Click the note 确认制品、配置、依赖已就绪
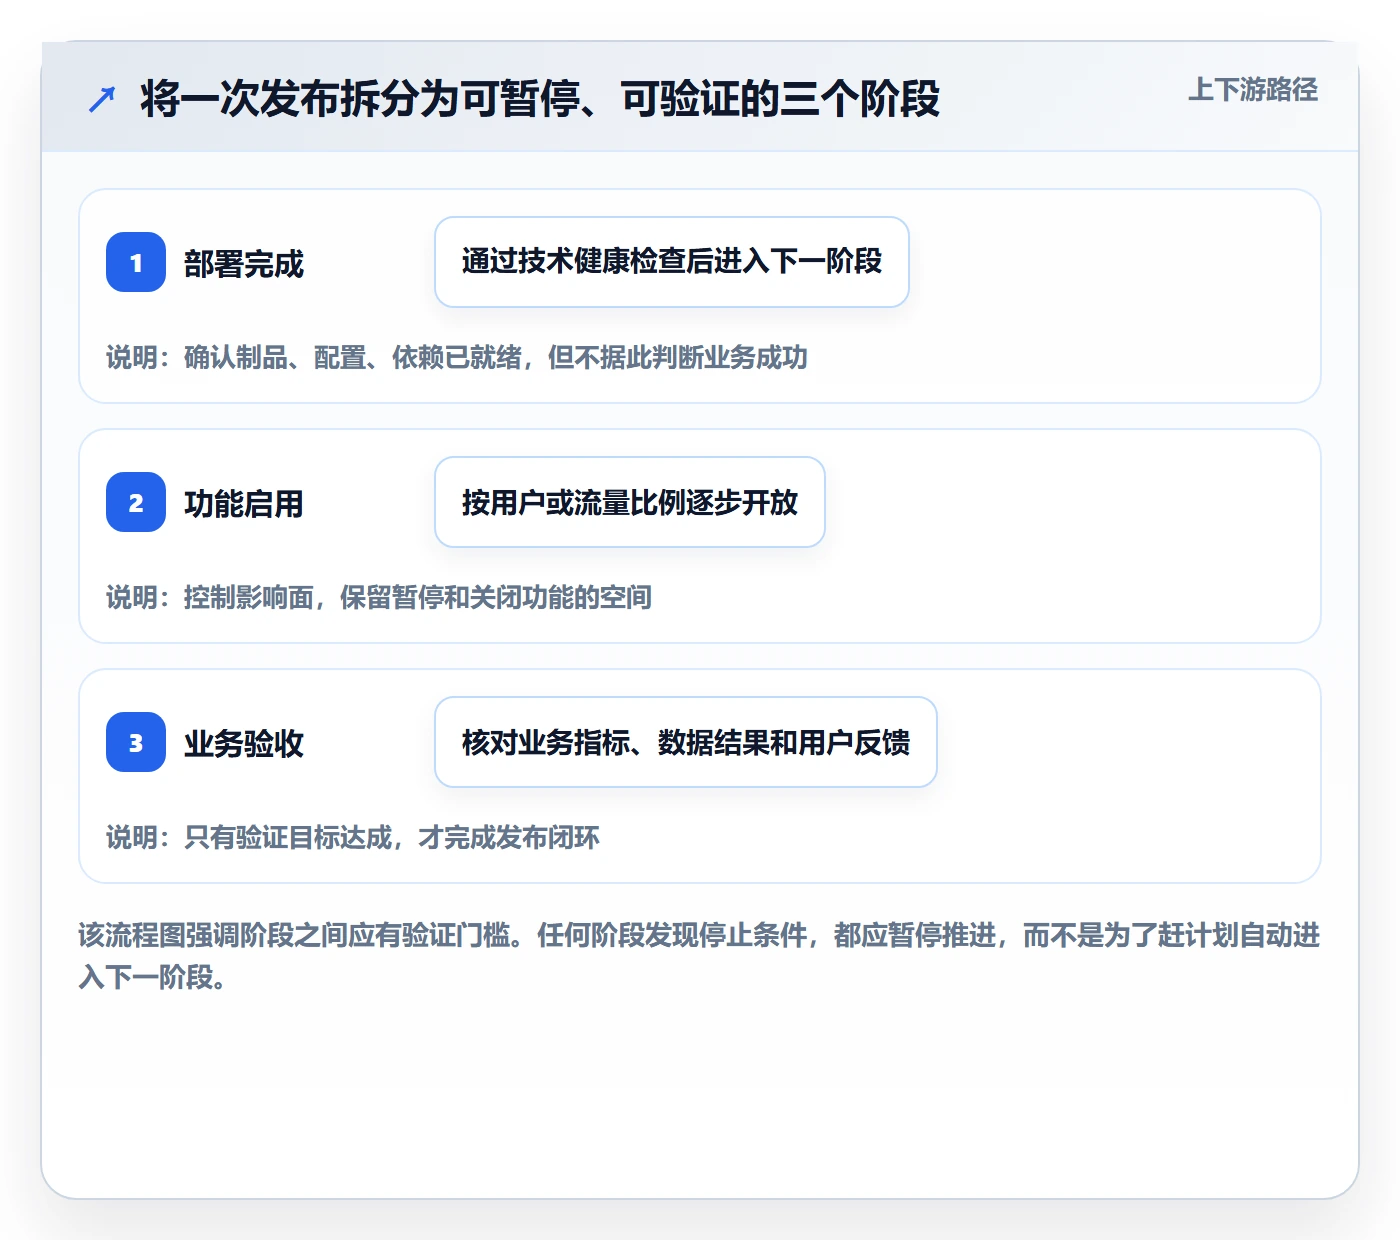Viewport: 1400px width, 1240px height. point(353,357)
